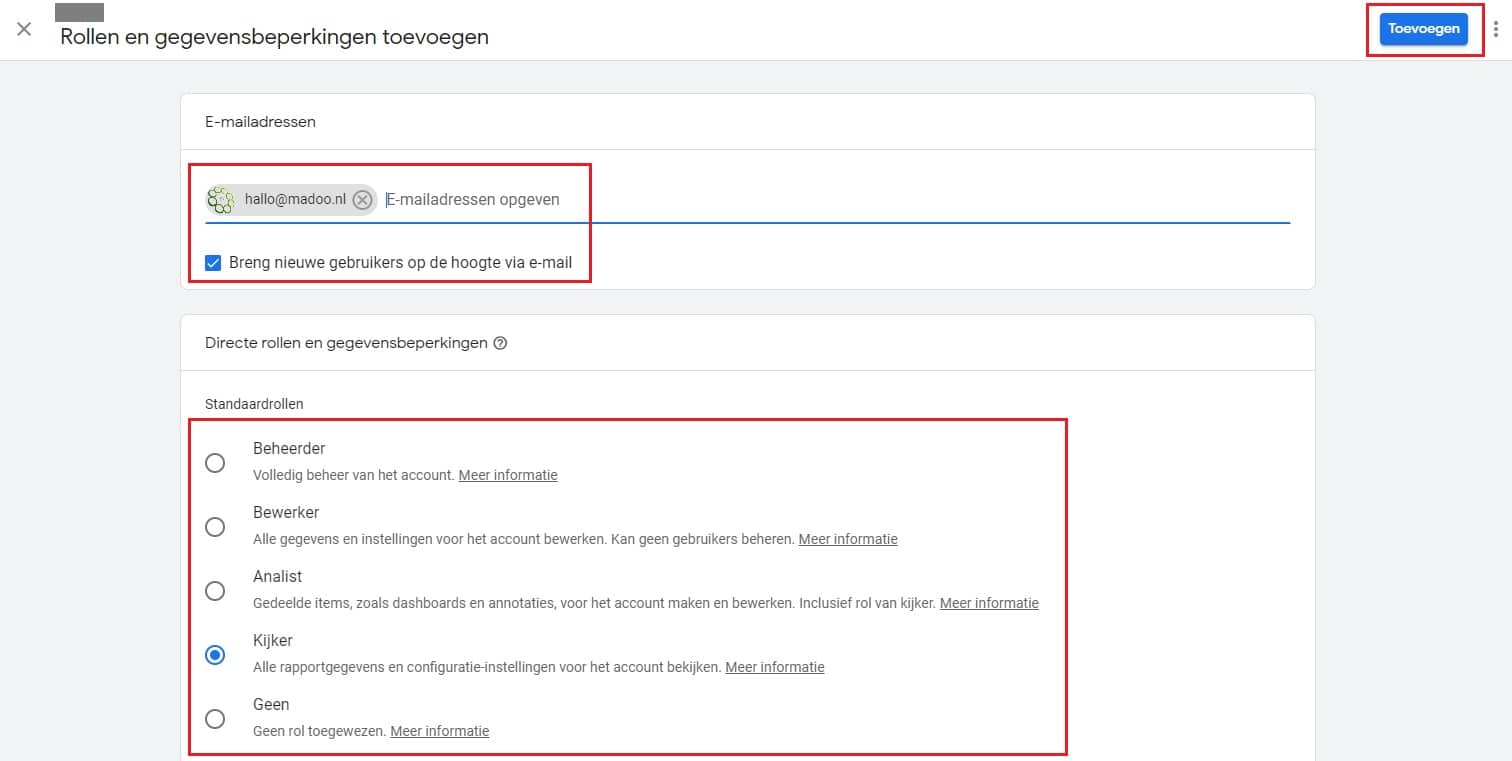Click the E-mailadressen section heading
1512x761 pixels.
[x=260, y=122]
